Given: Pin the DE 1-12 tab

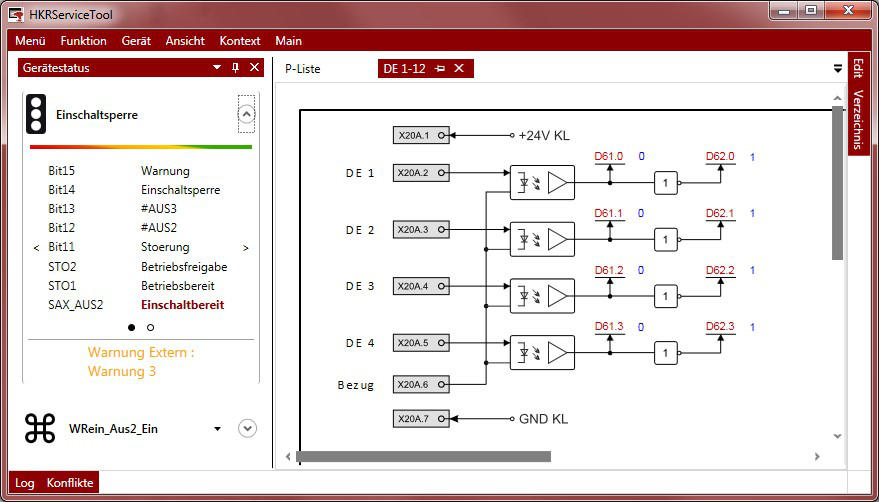Looking at the screenshot, I should pyautogui.click(x=440, y=69).
